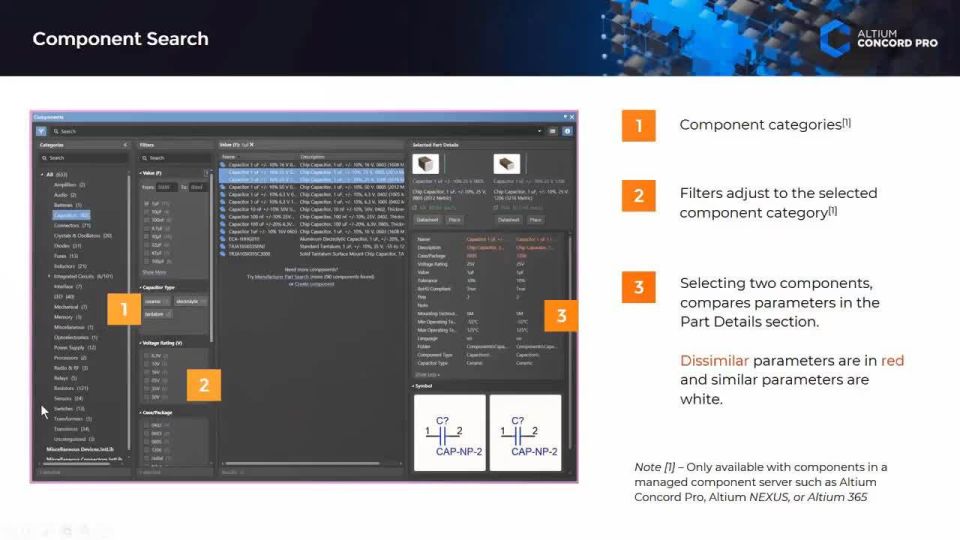Open the search bar dropdown arrow

pos(539,131)
